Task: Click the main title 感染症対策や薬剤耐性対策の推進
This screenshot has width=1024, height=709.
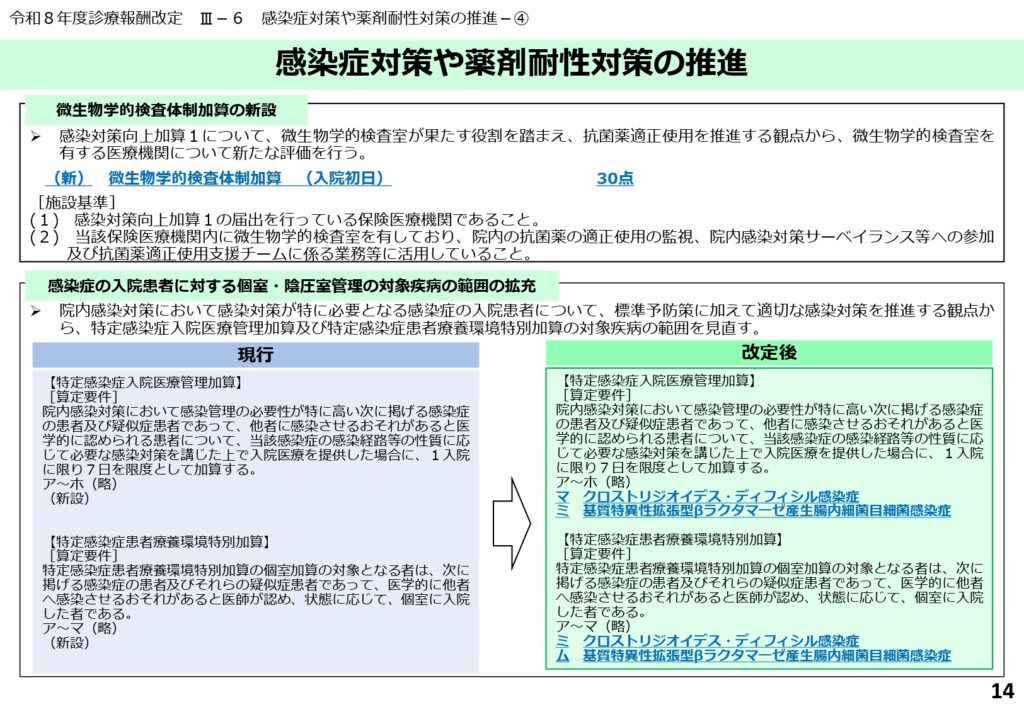Action: click(x=511, y=64)
